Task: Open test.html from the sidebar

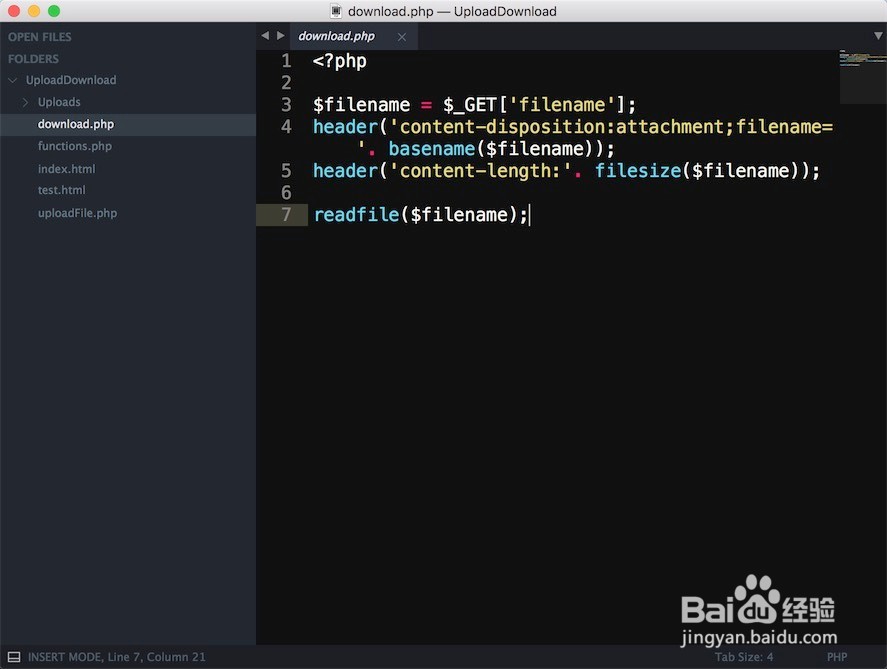Action: (61, 190)
